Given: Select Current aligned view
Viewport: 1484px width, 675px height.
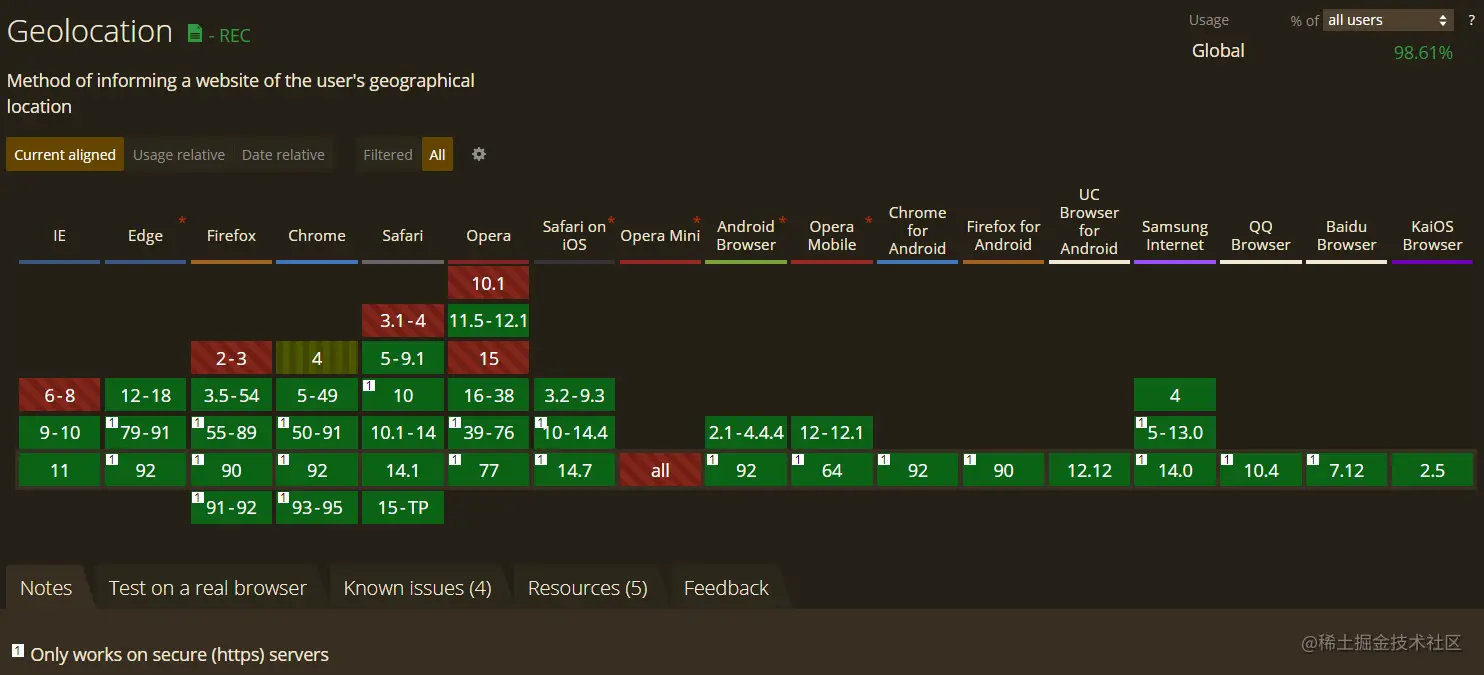Looking at the screenshot, I should click(x=65, y=154).
